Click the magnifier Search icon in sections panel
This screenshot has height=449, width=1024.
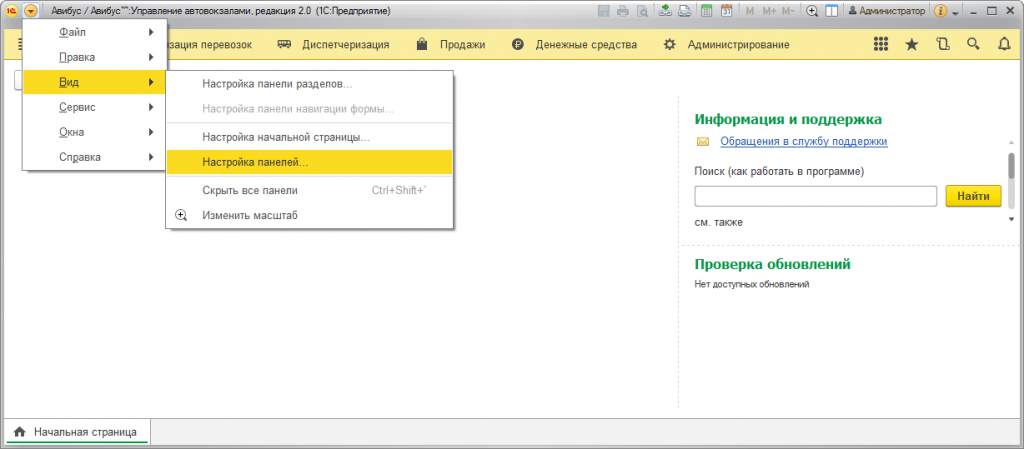coord(973,45)
